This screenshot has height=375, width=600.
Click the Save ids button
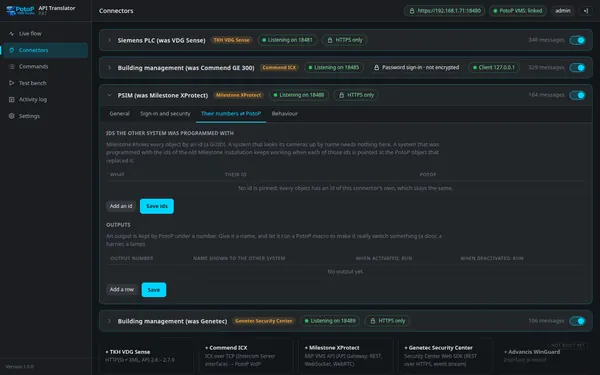[x=157, y=206]
